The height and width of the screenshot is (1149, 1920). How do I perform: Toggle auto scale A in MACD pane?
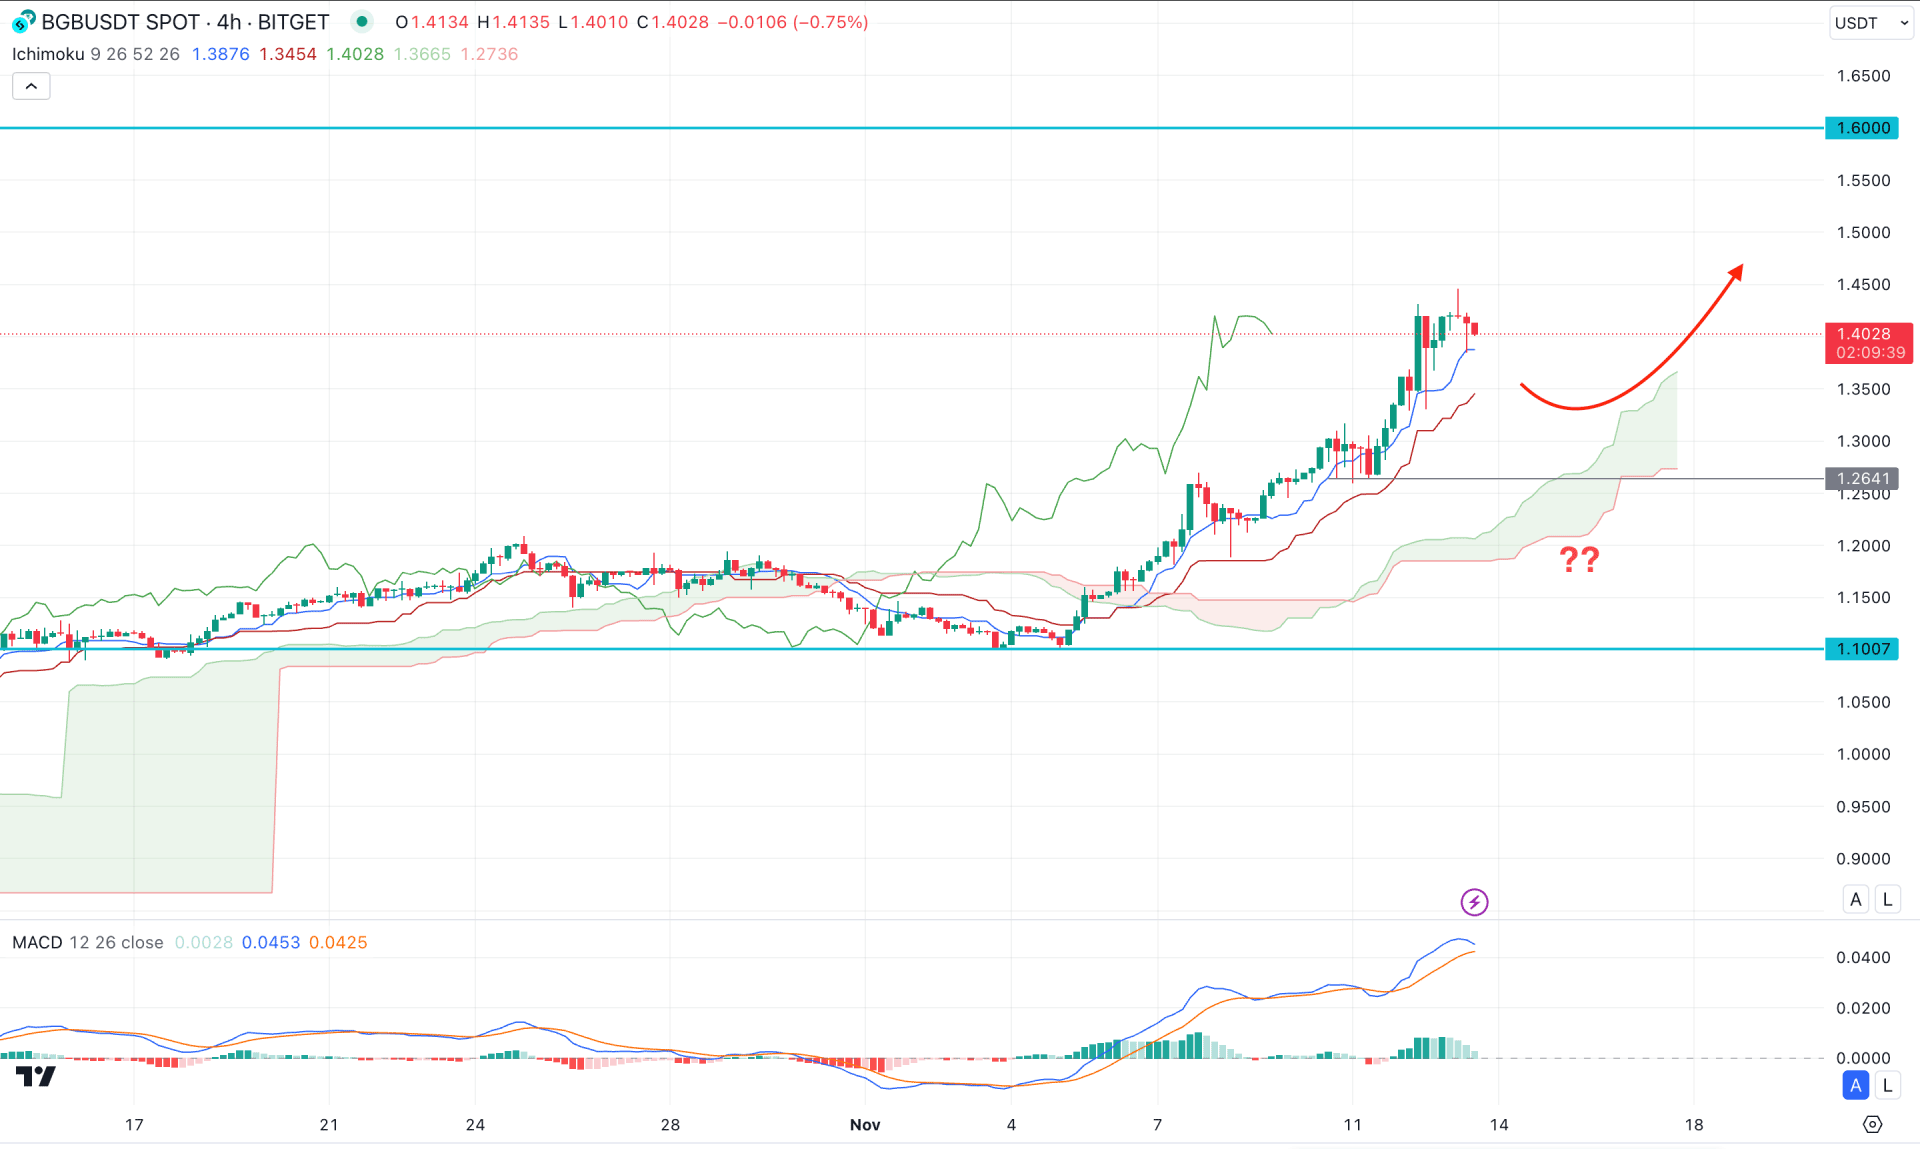(x=1856, y=1085)
